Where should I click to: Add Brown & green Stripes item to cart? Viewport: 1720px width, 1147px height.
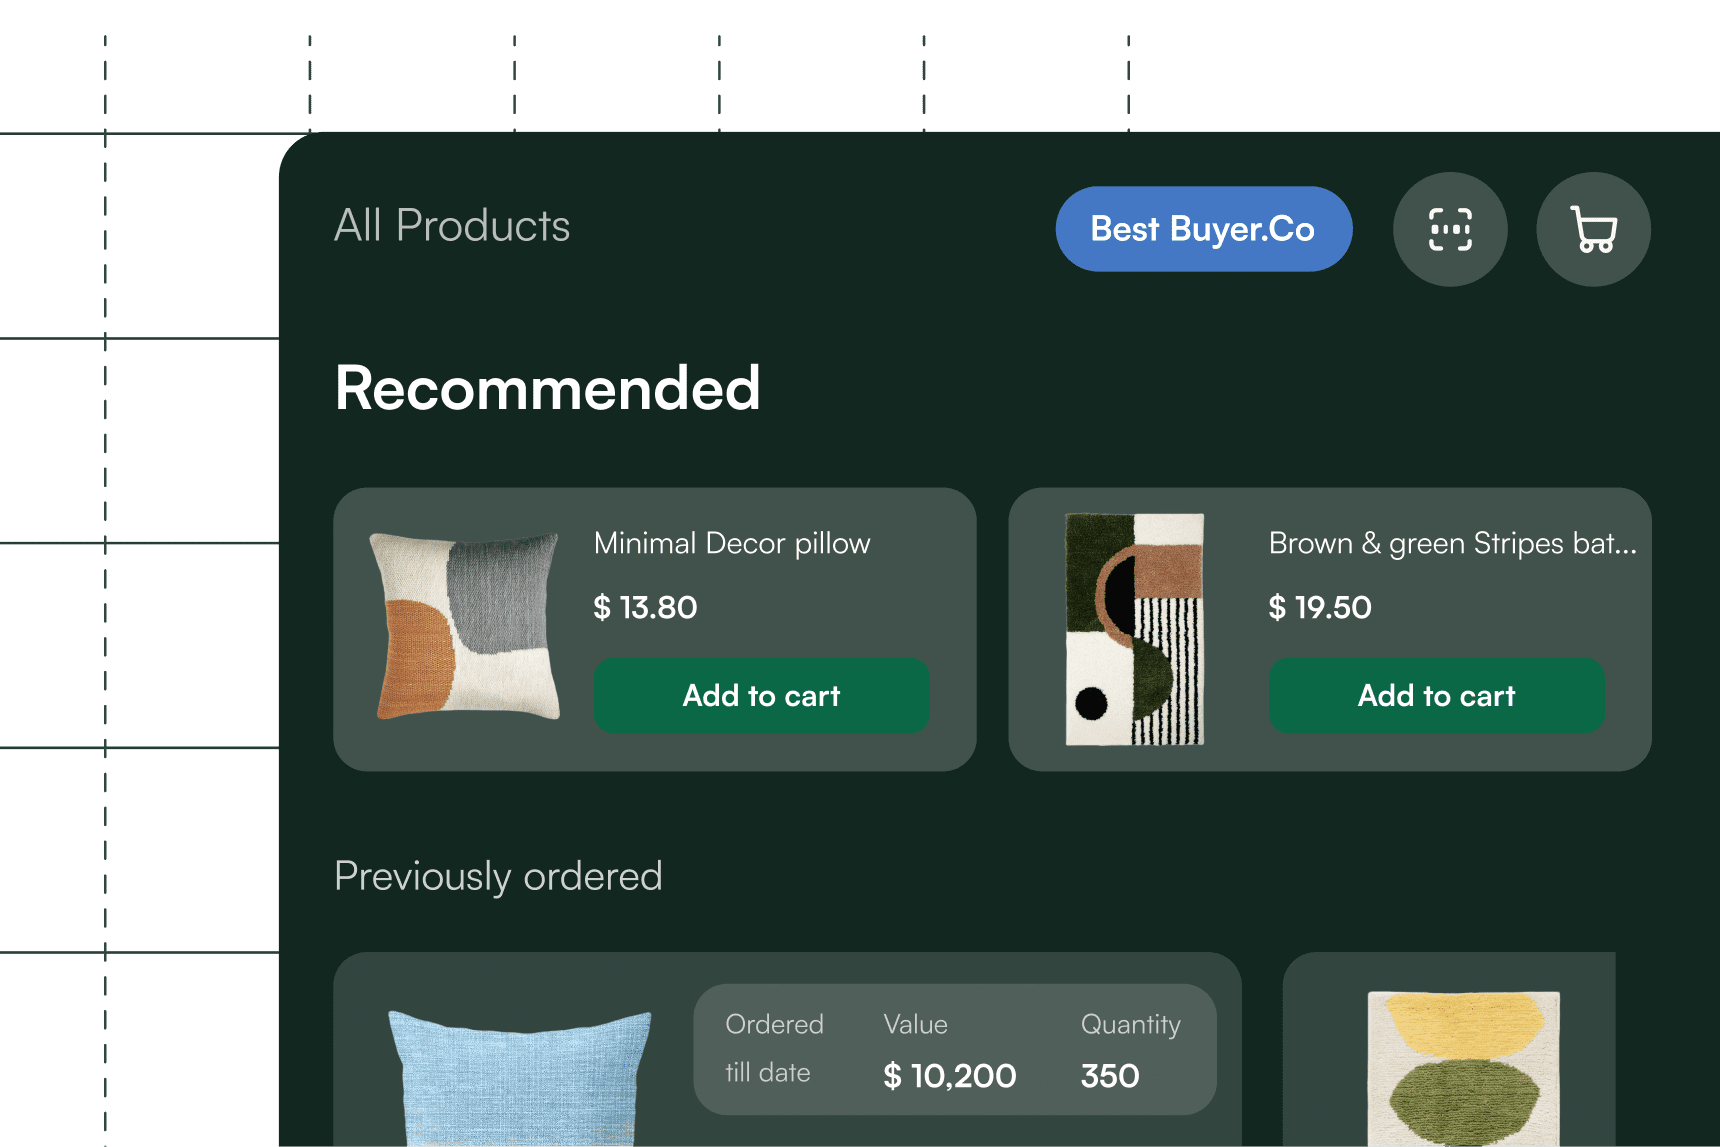(1436, 695)
